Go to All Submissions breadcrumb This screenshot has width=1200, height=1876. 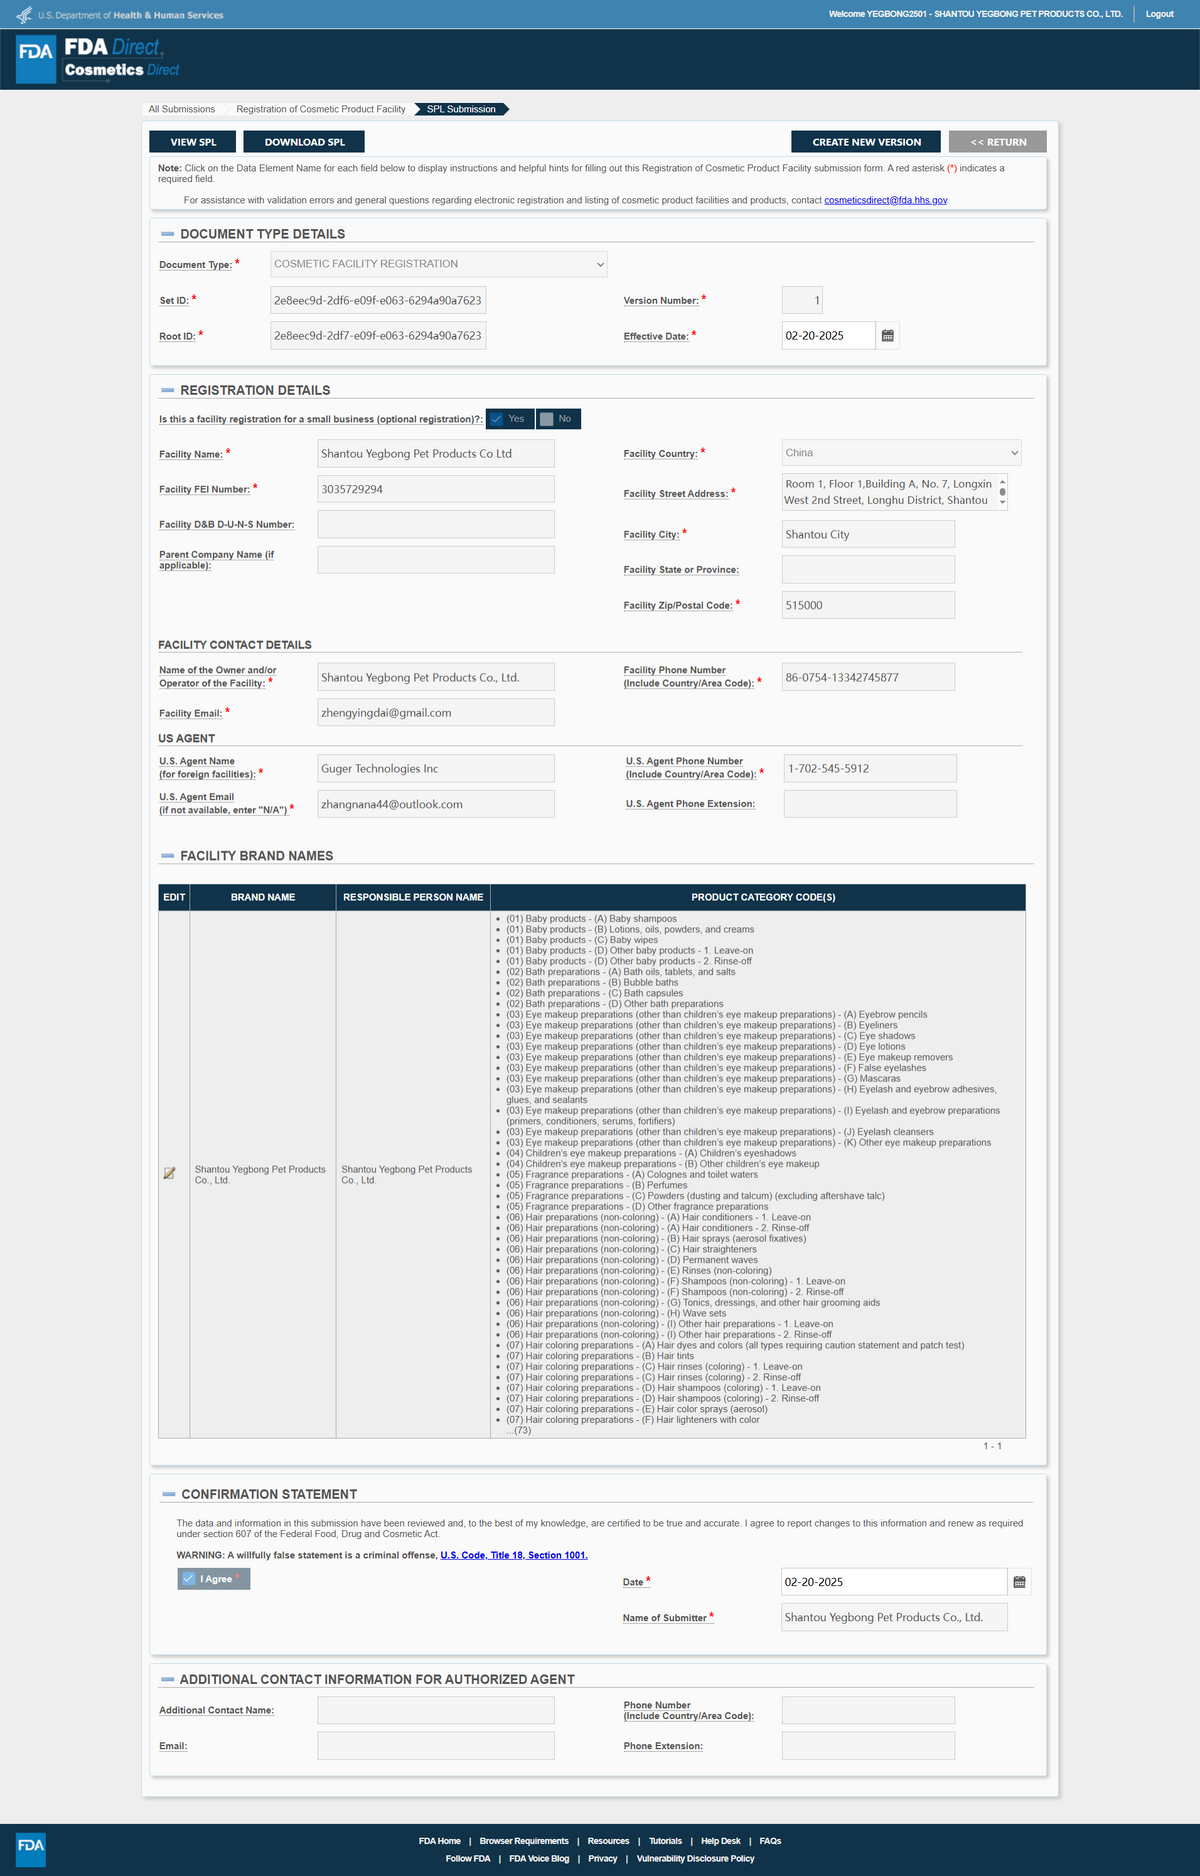(x=182, y=109)
